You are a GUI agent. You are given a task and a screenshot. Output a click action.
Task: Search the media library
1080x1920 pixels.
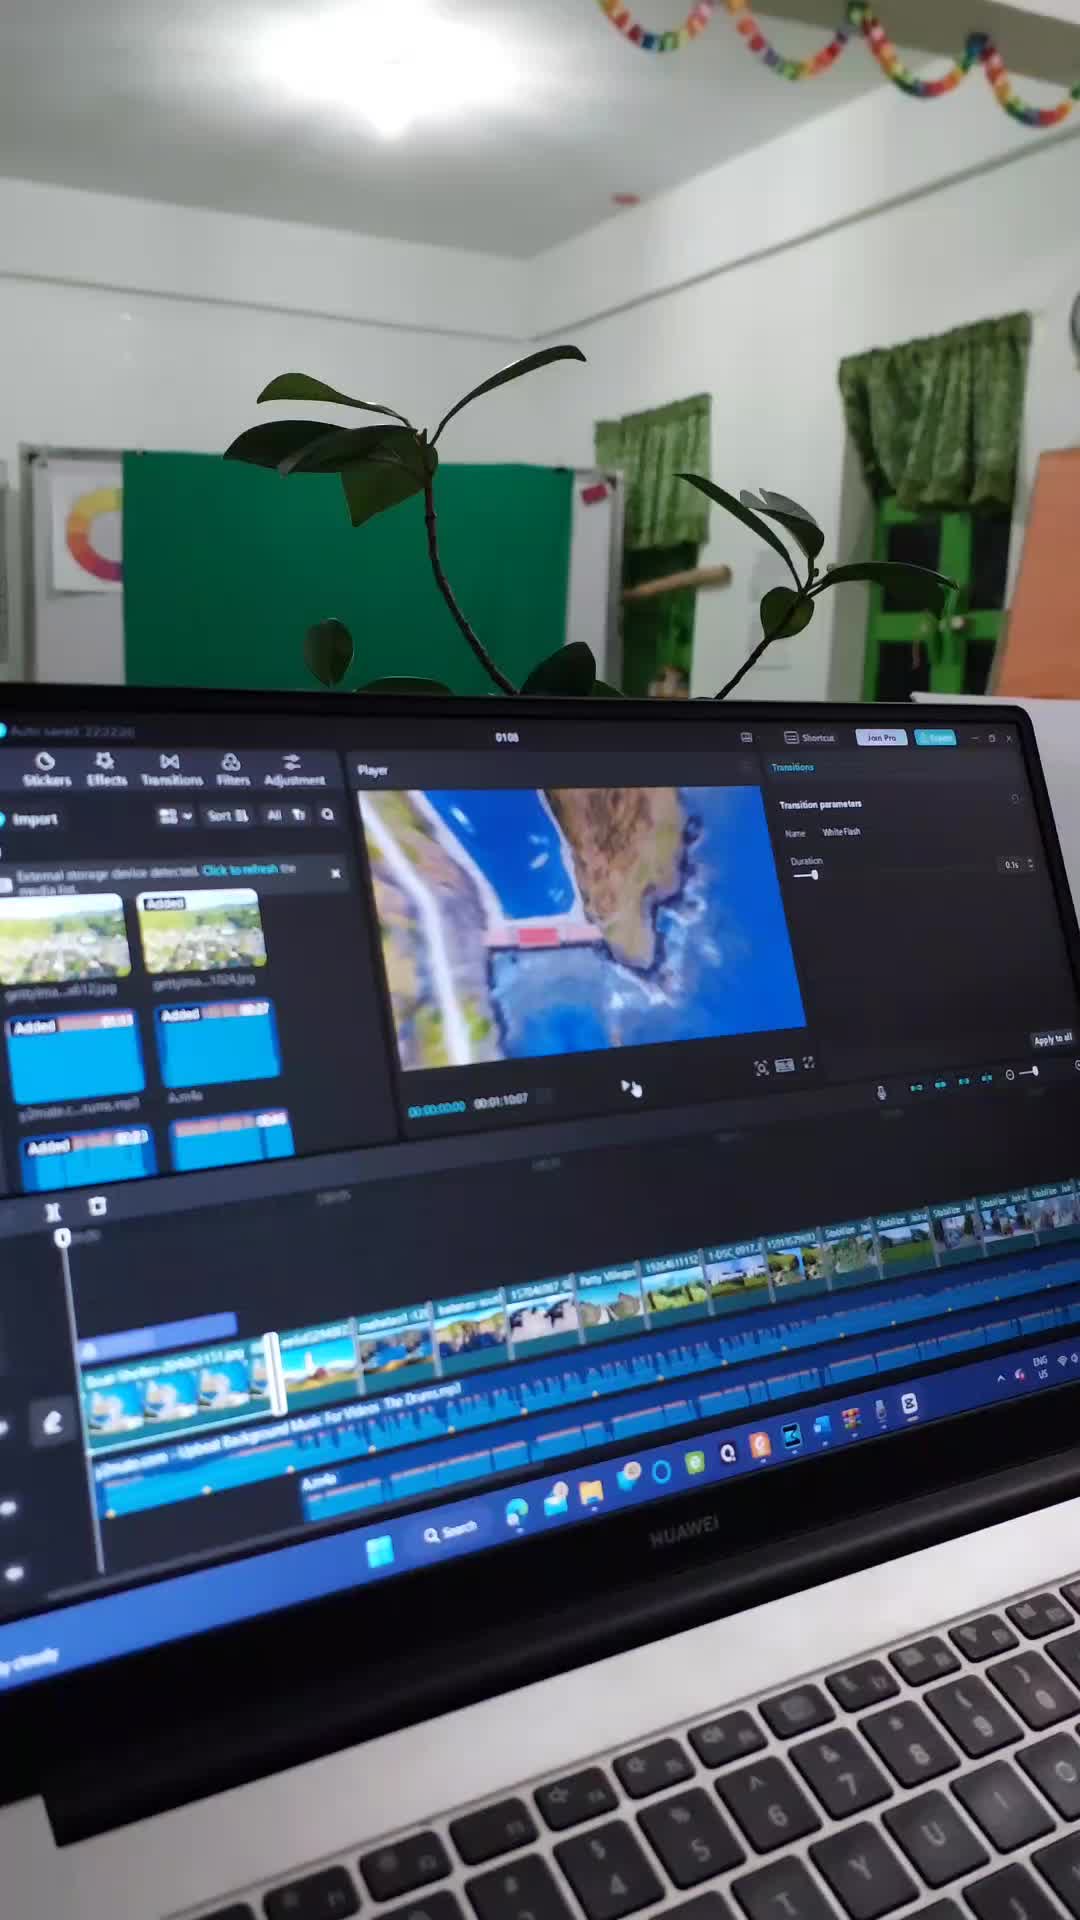click(x=328, y=815)
